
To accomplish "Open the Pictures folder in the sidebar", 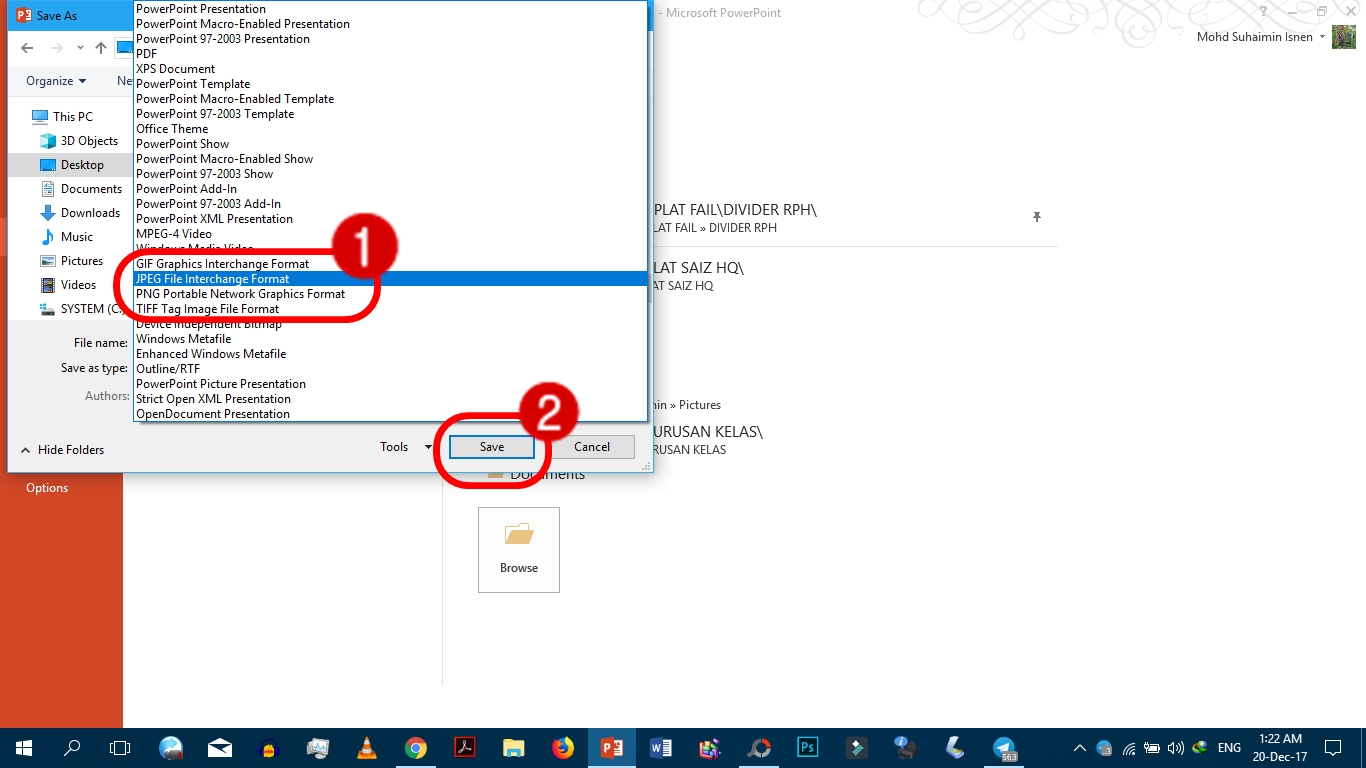I will point(71,261).
